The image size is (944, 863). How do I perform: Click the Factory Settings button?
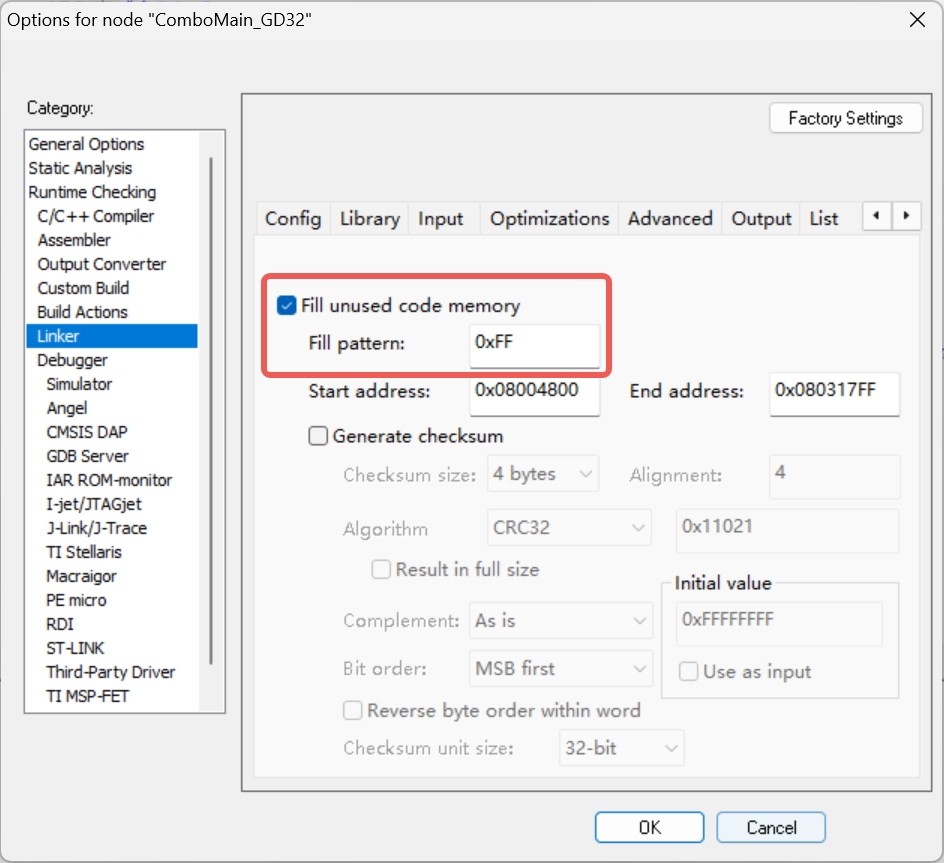[845, 118]
